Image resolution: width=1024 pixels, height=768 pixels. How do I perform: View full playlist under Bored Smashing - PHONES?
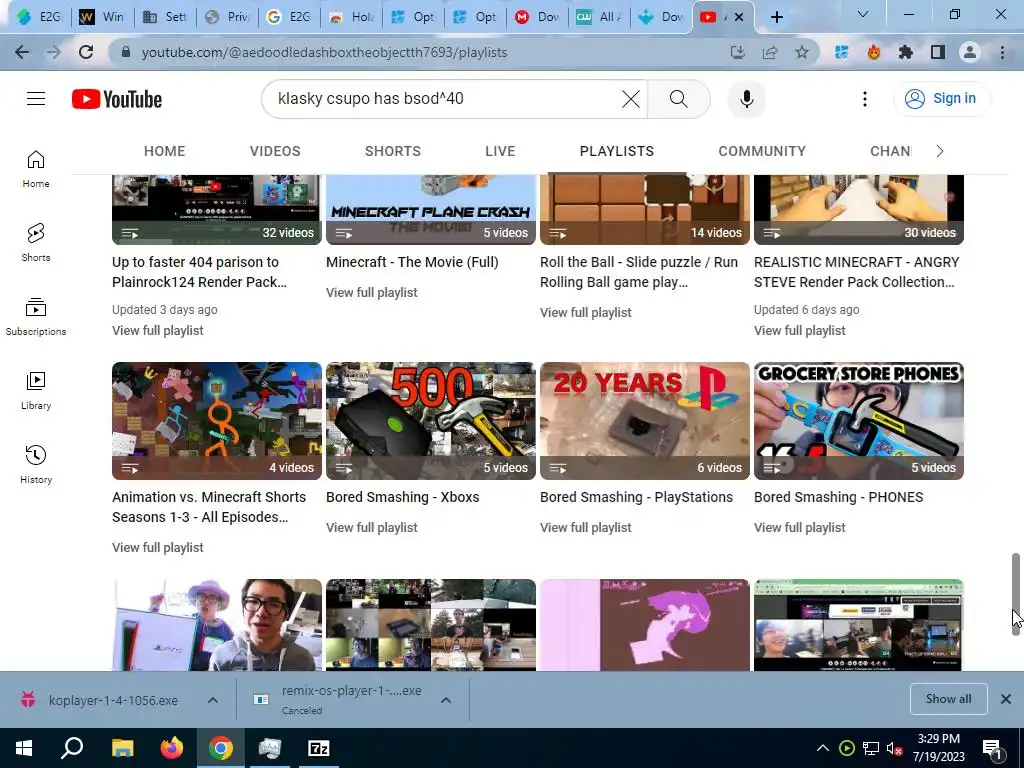(800, 528)
